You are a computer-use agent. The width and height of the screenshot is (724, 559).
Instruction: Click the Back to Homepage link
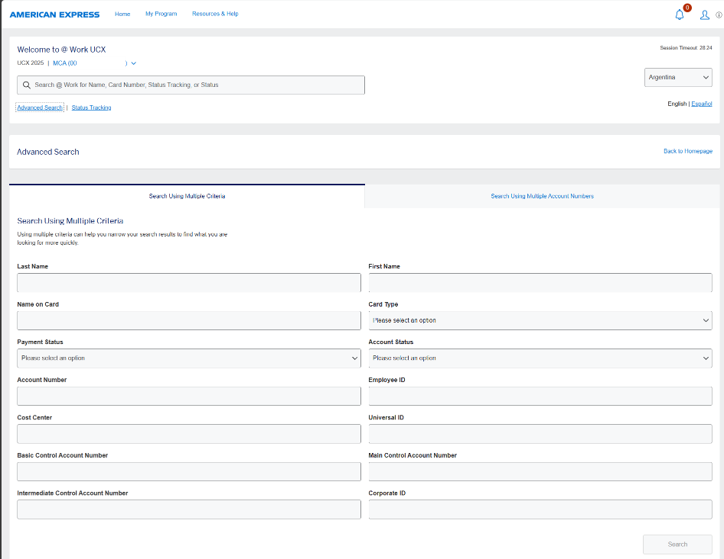point(687,151)
